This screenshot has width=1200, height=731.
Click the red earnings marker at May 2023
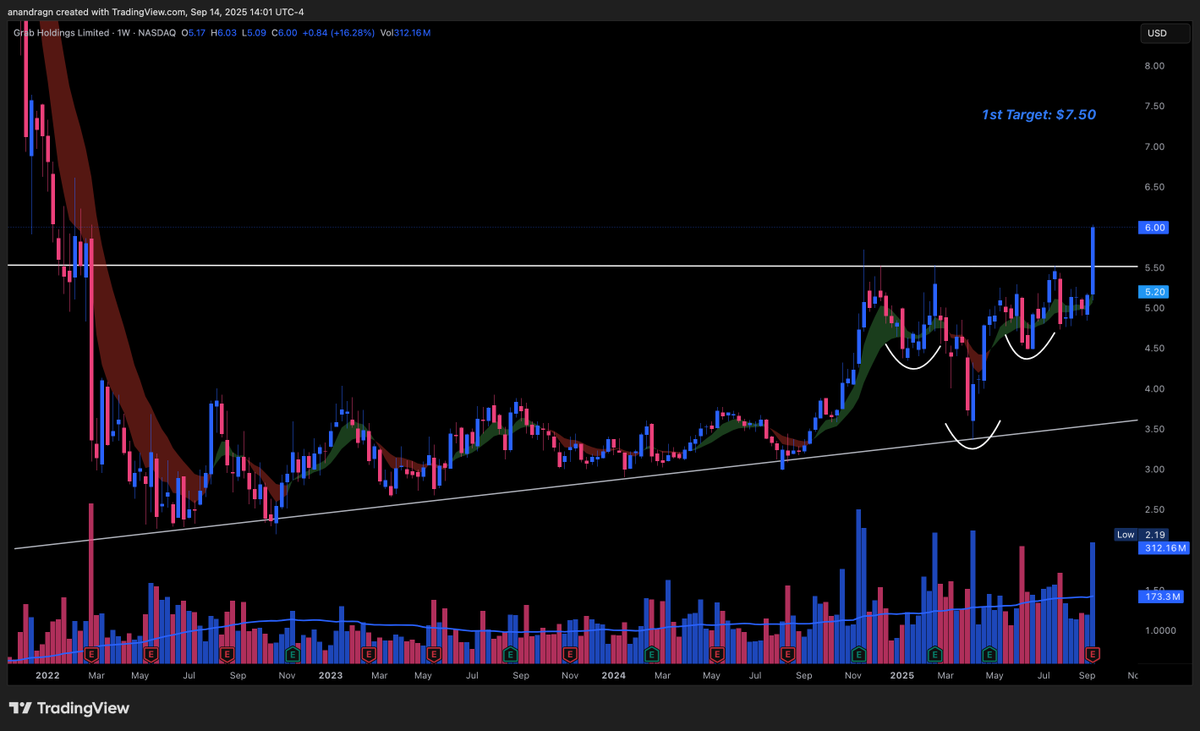[433, 653]
